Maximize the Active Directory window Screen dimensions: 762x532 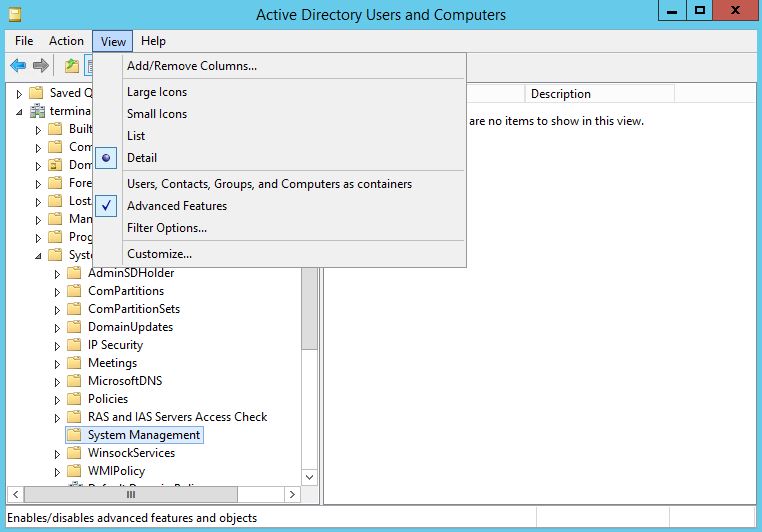(699, 11)
